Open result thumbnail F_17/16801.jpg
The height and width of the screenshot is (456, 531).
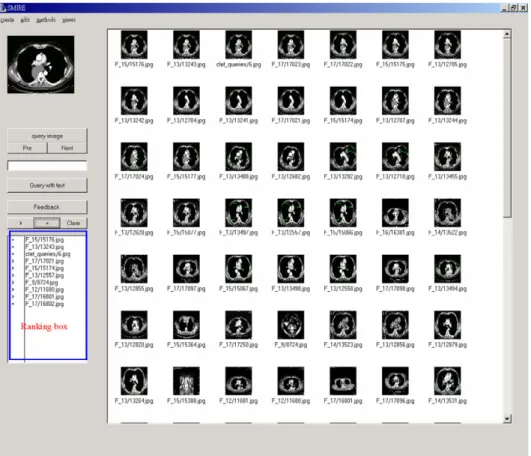point(343,381)
